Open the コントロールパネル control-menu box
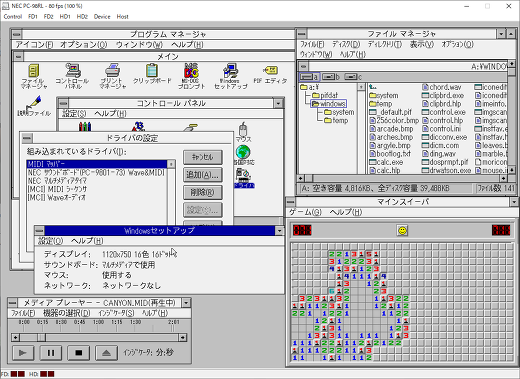 tap(63, 103)
